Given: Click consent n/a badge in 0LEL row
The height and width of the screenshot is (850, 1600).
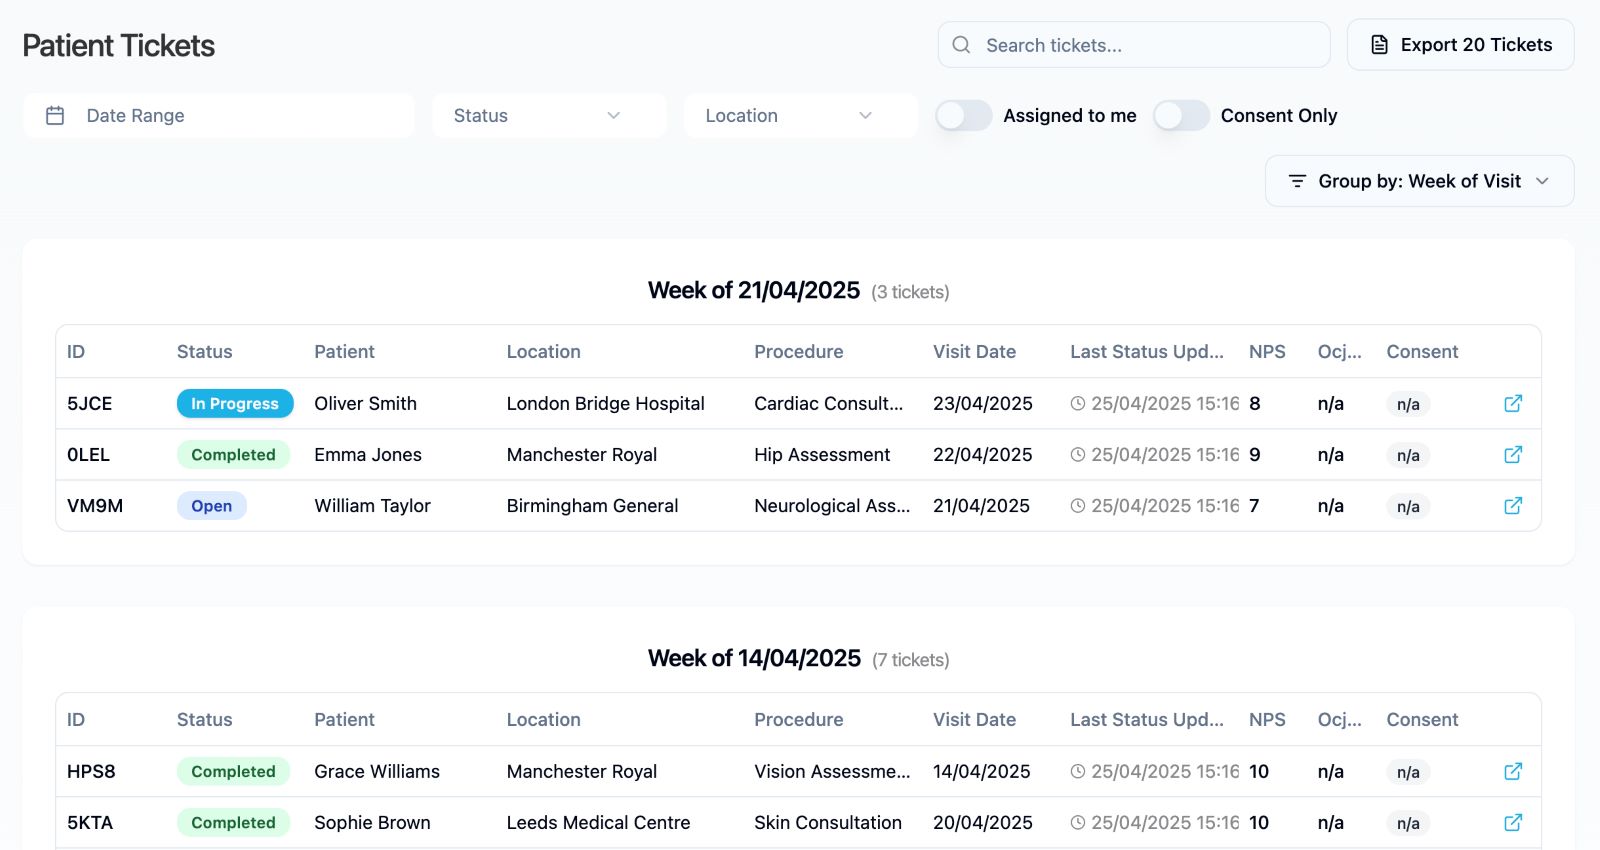Looking at the screenshot, I should (1408, 455).
